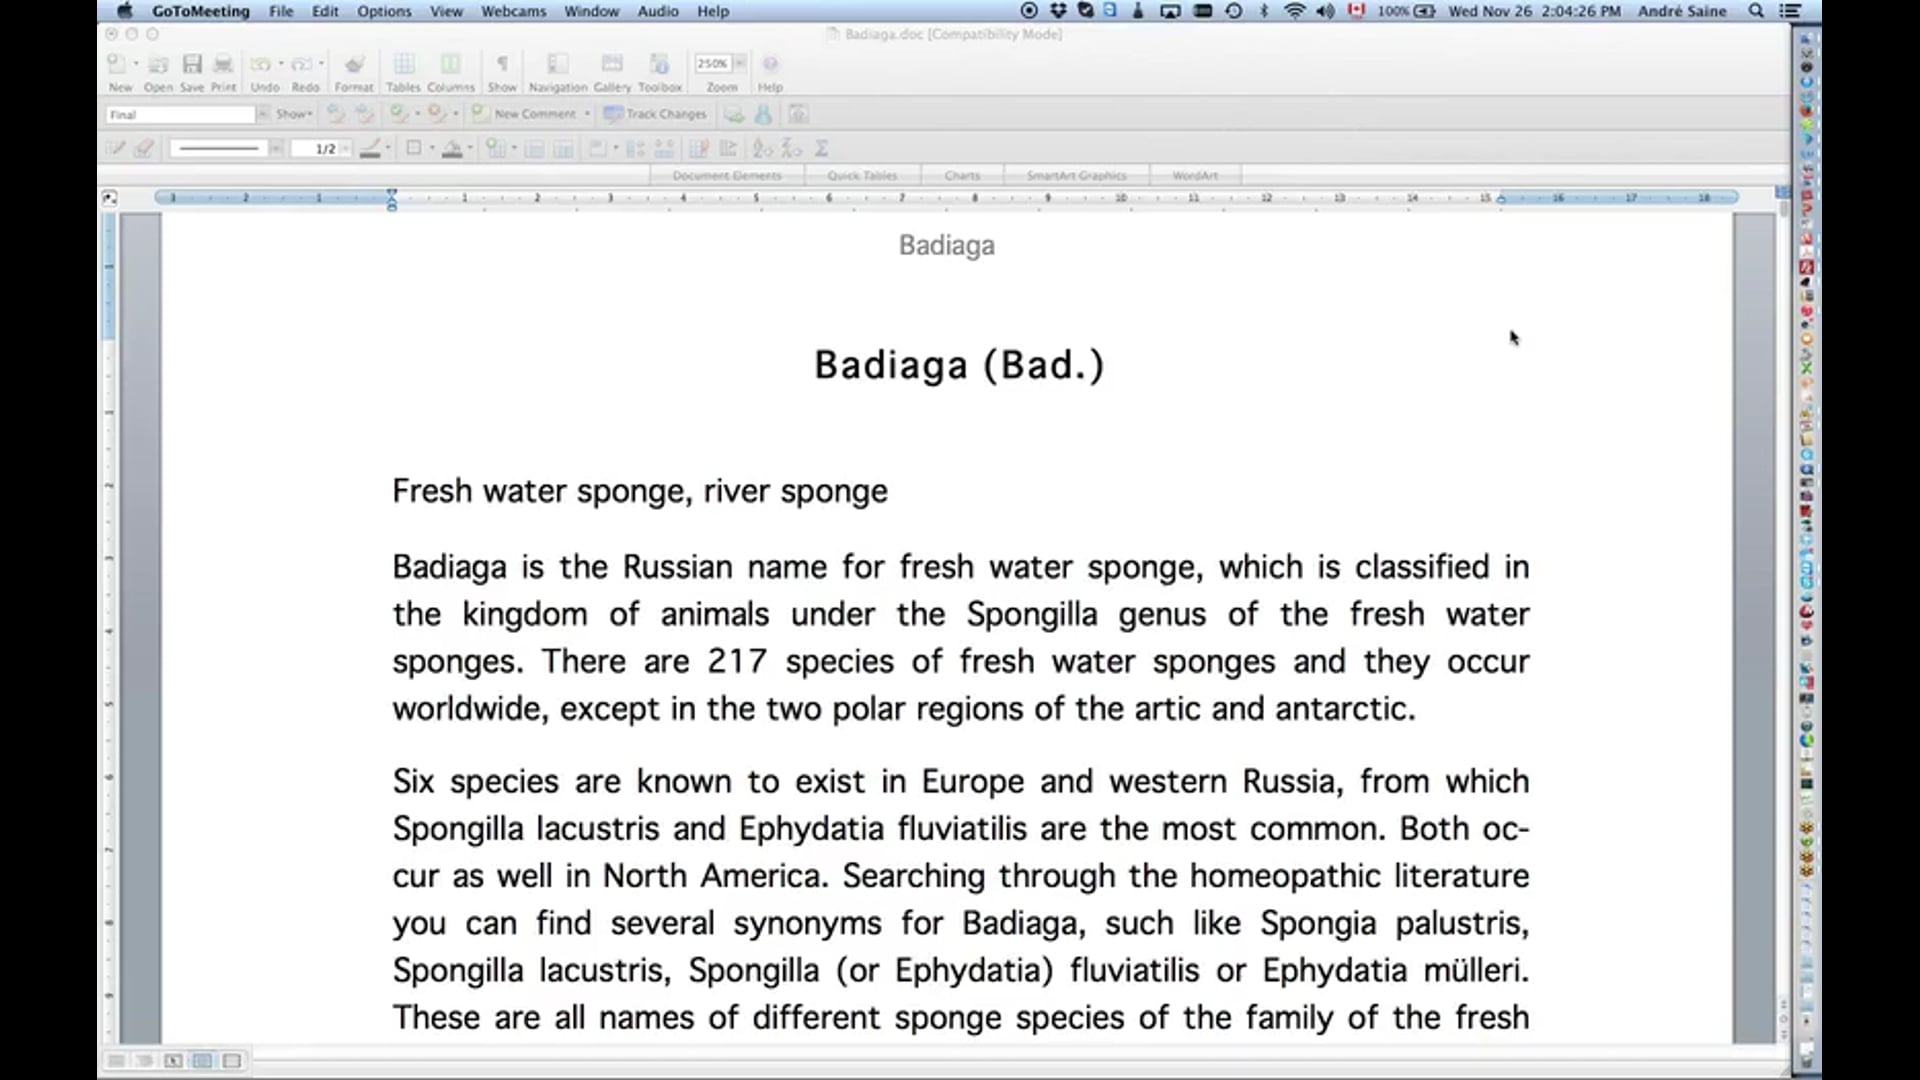Viewport: 1920px width, 1080px height.
Task: Toggle Track Changes on
Action: click(x=656, y=114)
